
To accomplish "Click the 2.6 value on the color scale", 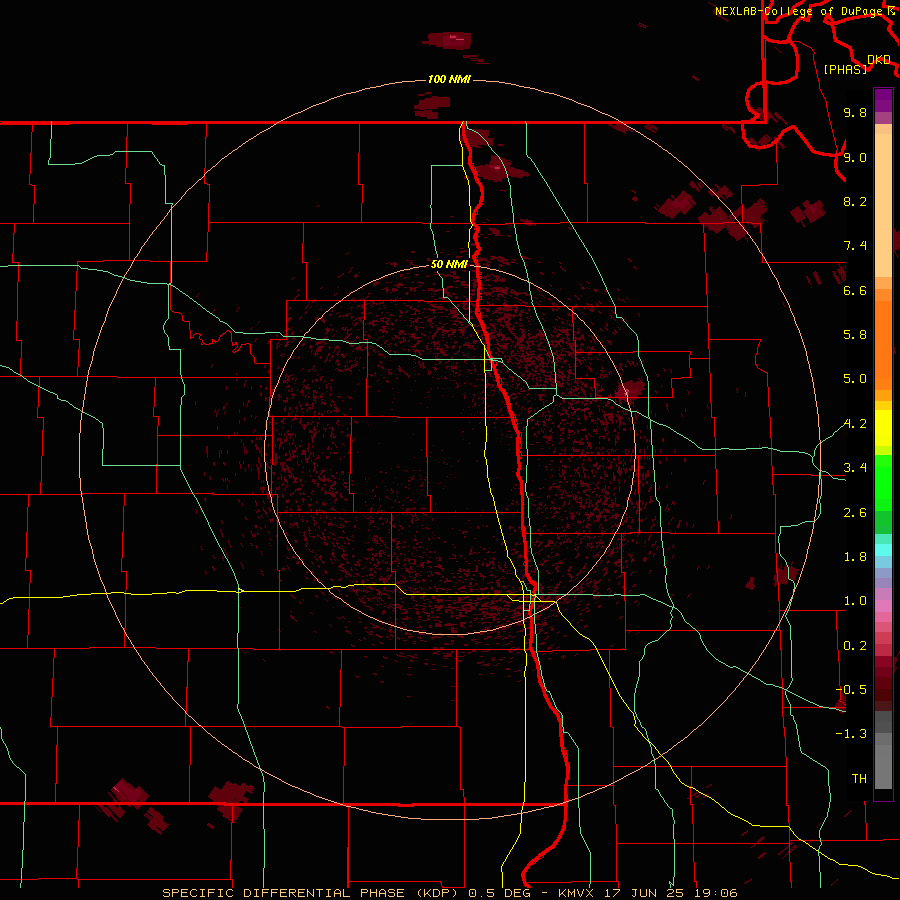I will pyautogui.click(x=855, y=513).
